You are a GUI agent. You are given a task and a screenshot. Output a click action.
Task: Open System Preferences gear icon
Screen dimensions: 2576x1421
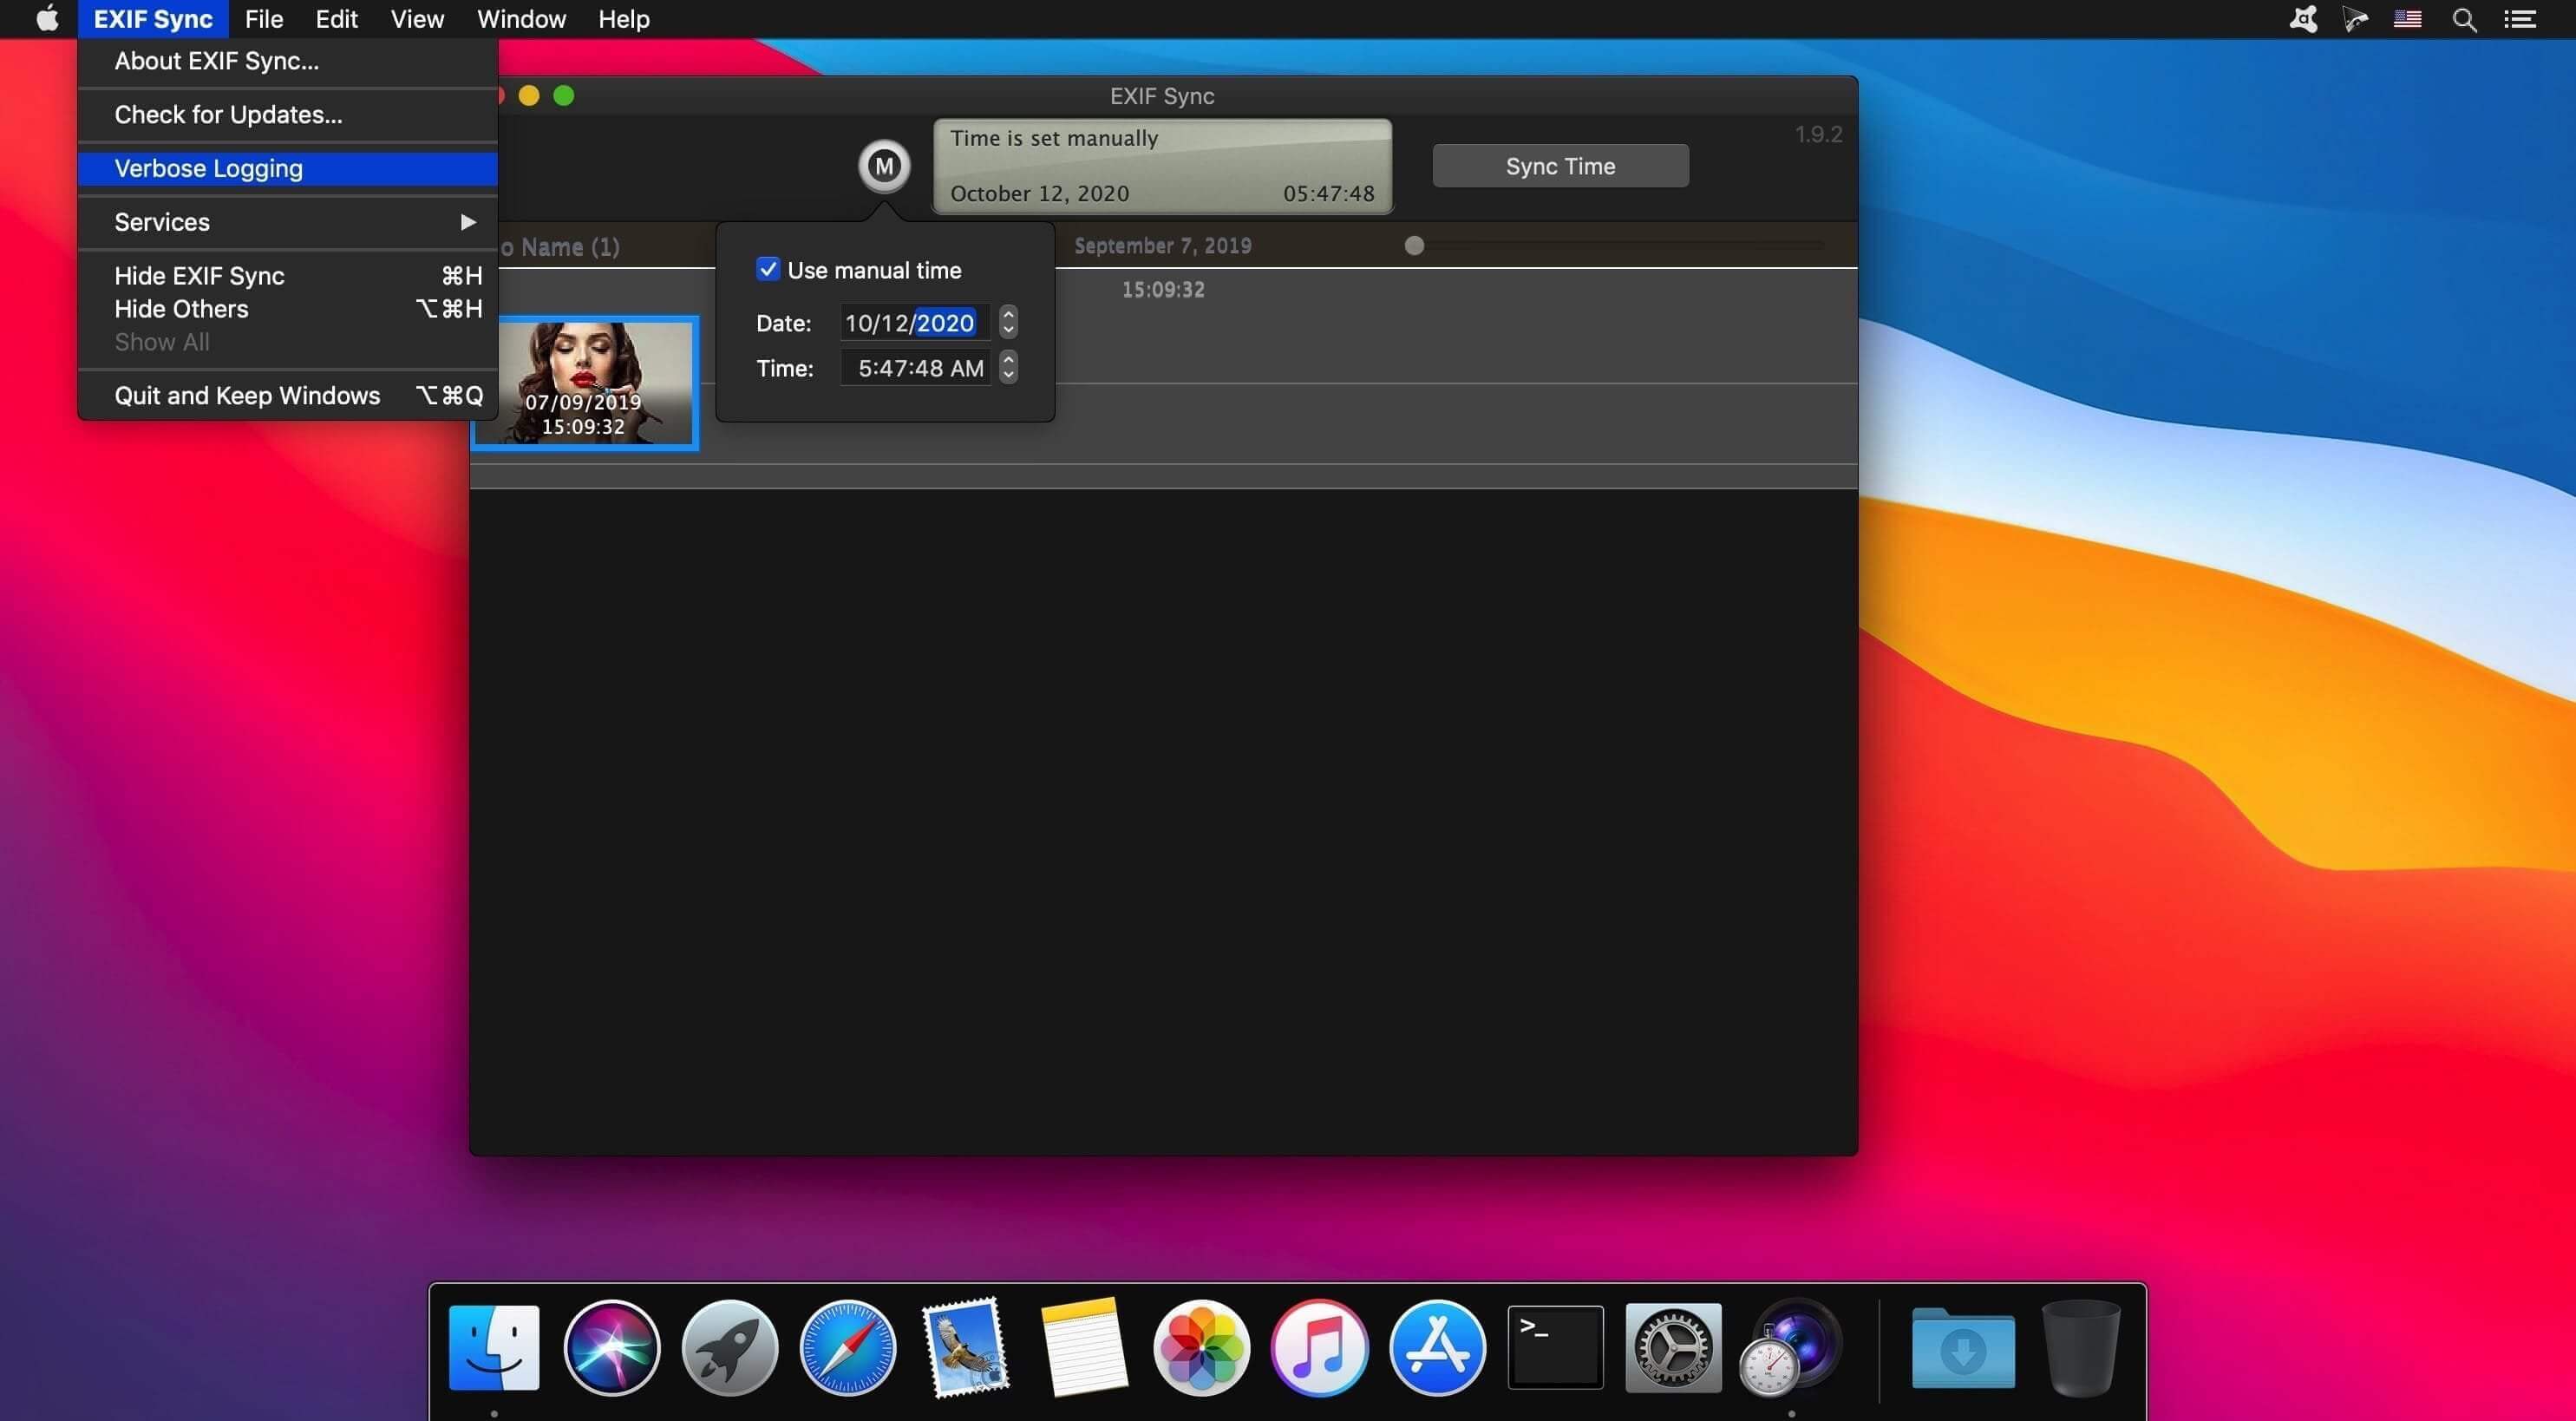coord(1673,1347)
